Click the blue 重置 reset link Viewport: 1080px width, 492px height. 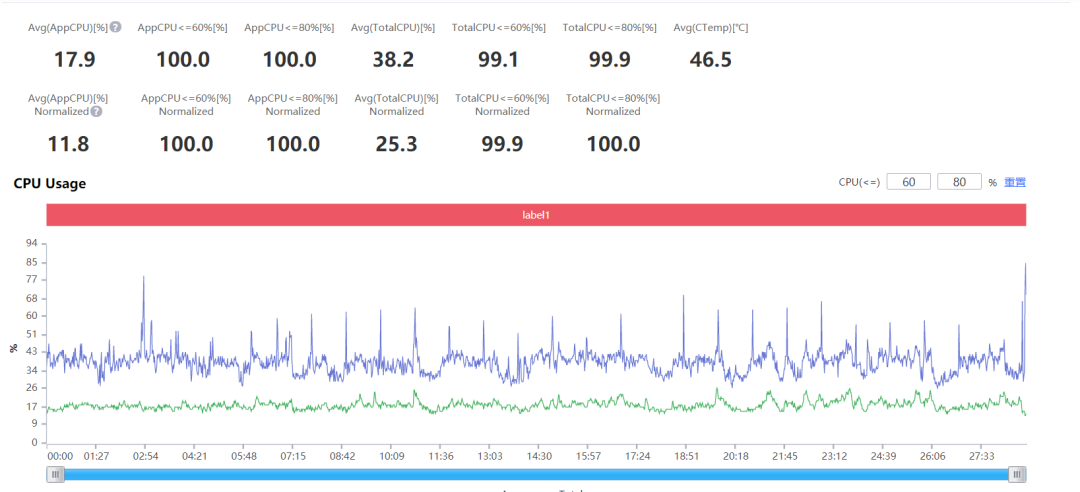click(x=1015, y=183)
